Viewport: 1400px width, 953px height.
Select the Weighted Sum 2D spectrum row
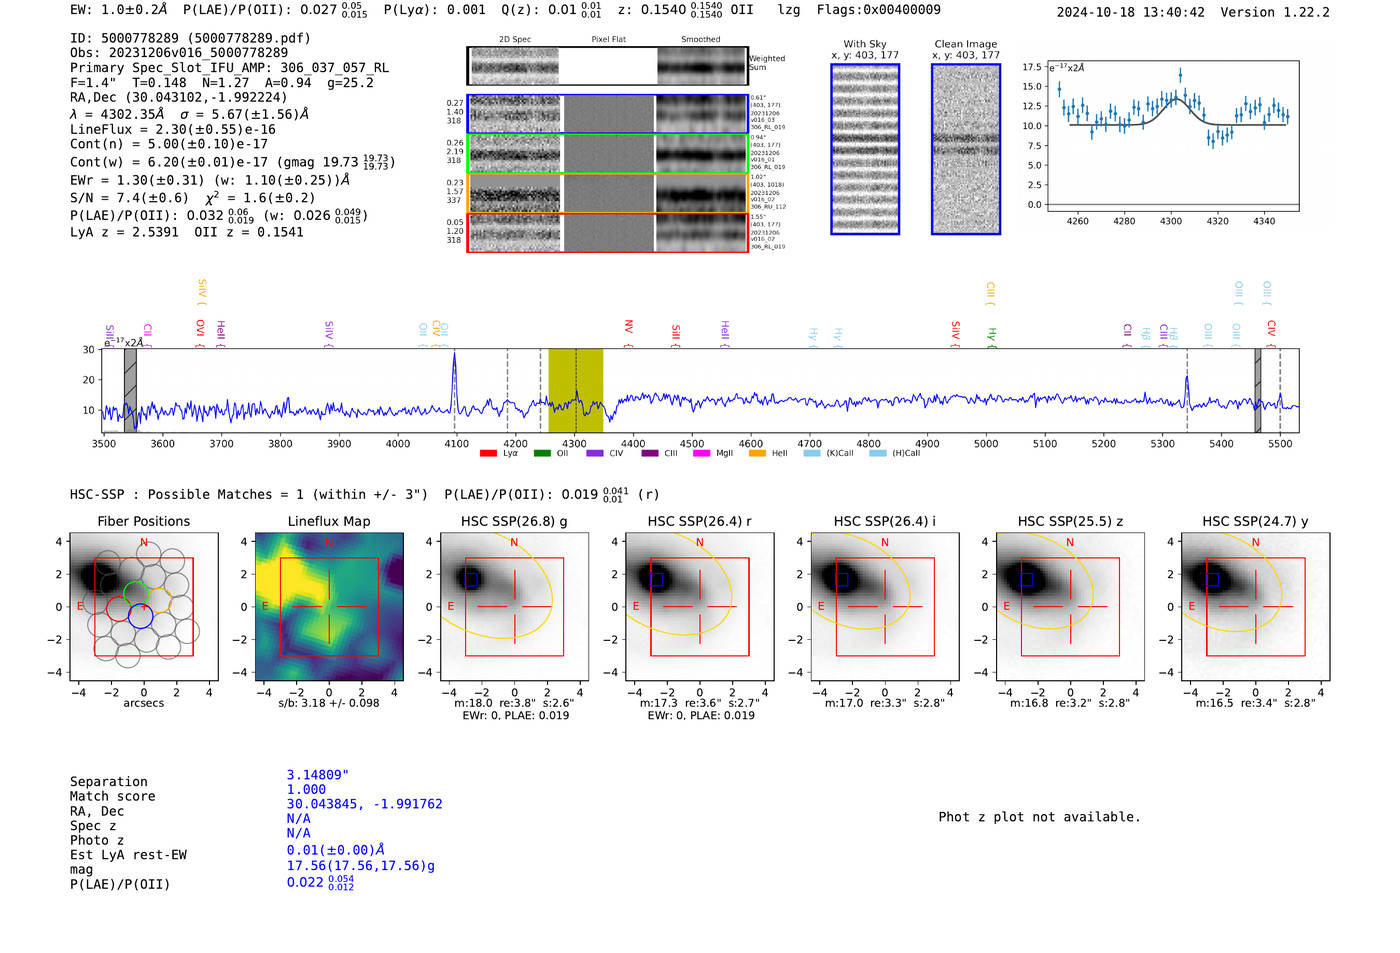608,66
